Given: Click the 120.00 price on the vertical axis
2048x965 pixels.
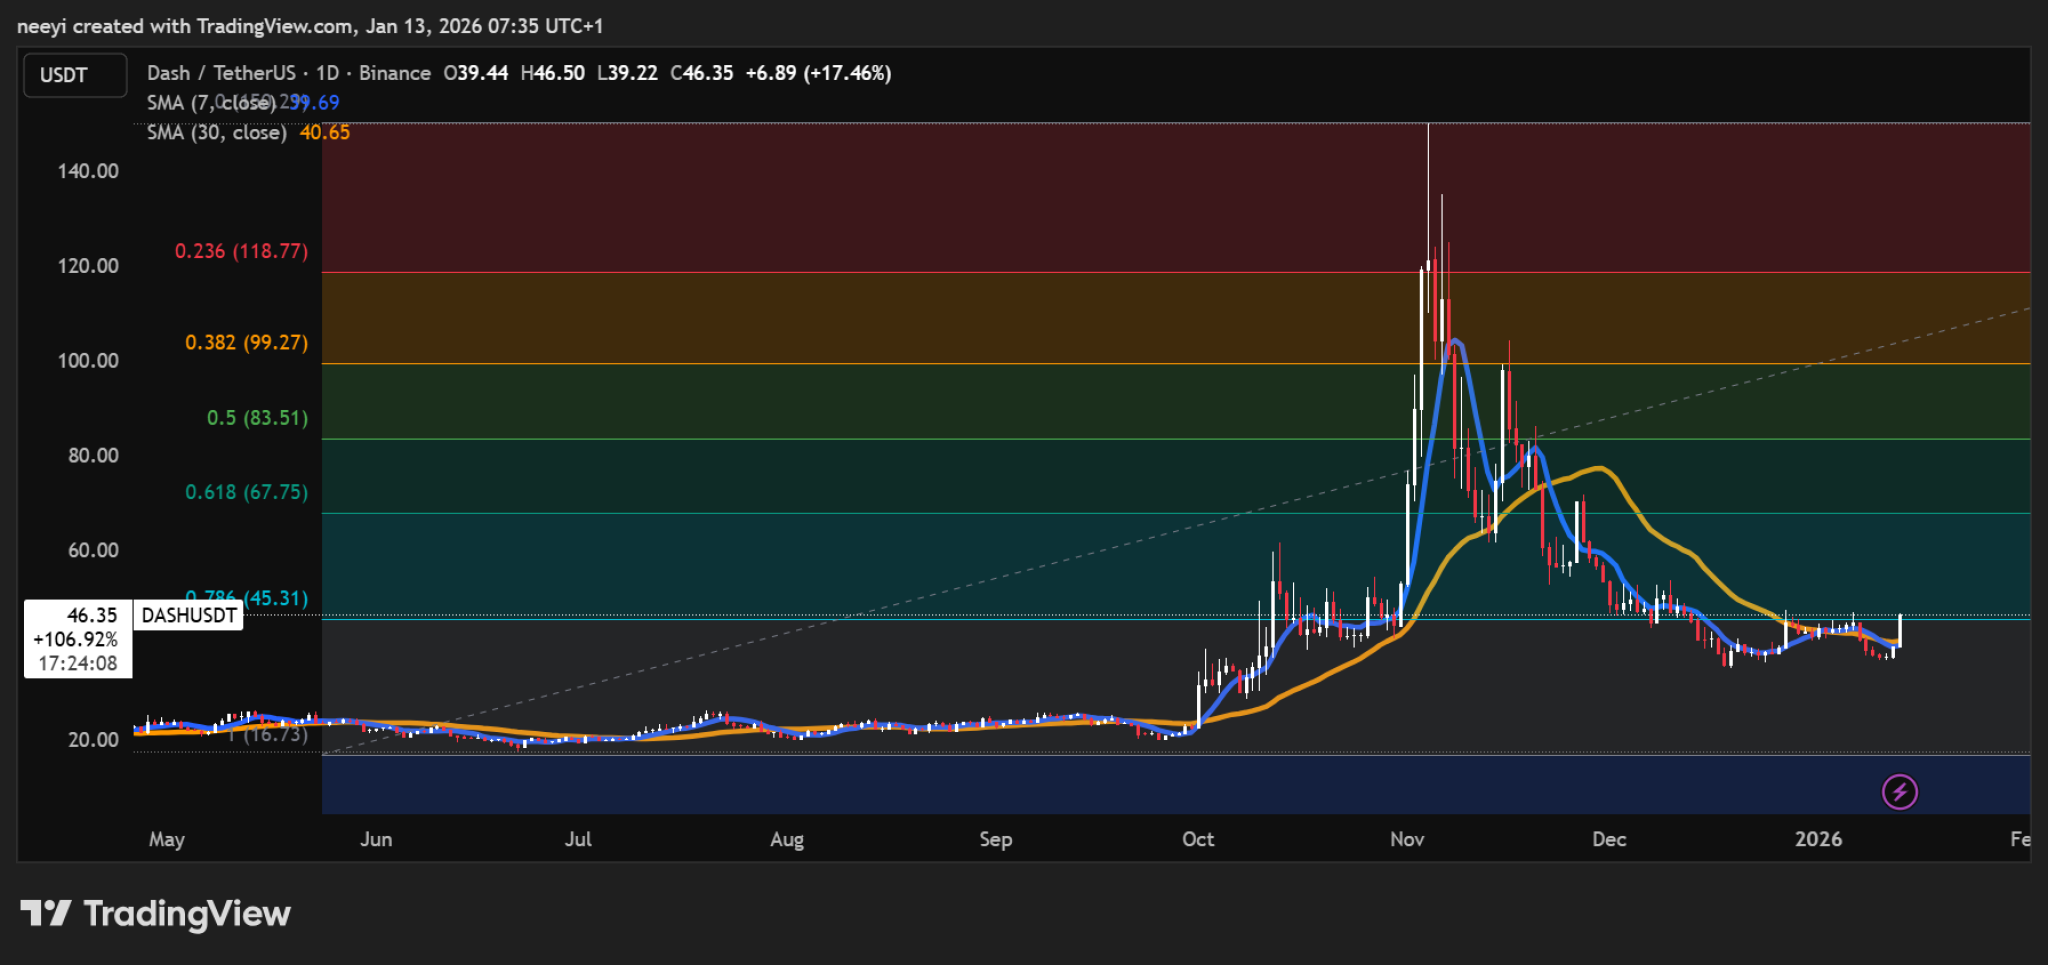Looking at the screenshot, I should [x=88, y=265].
